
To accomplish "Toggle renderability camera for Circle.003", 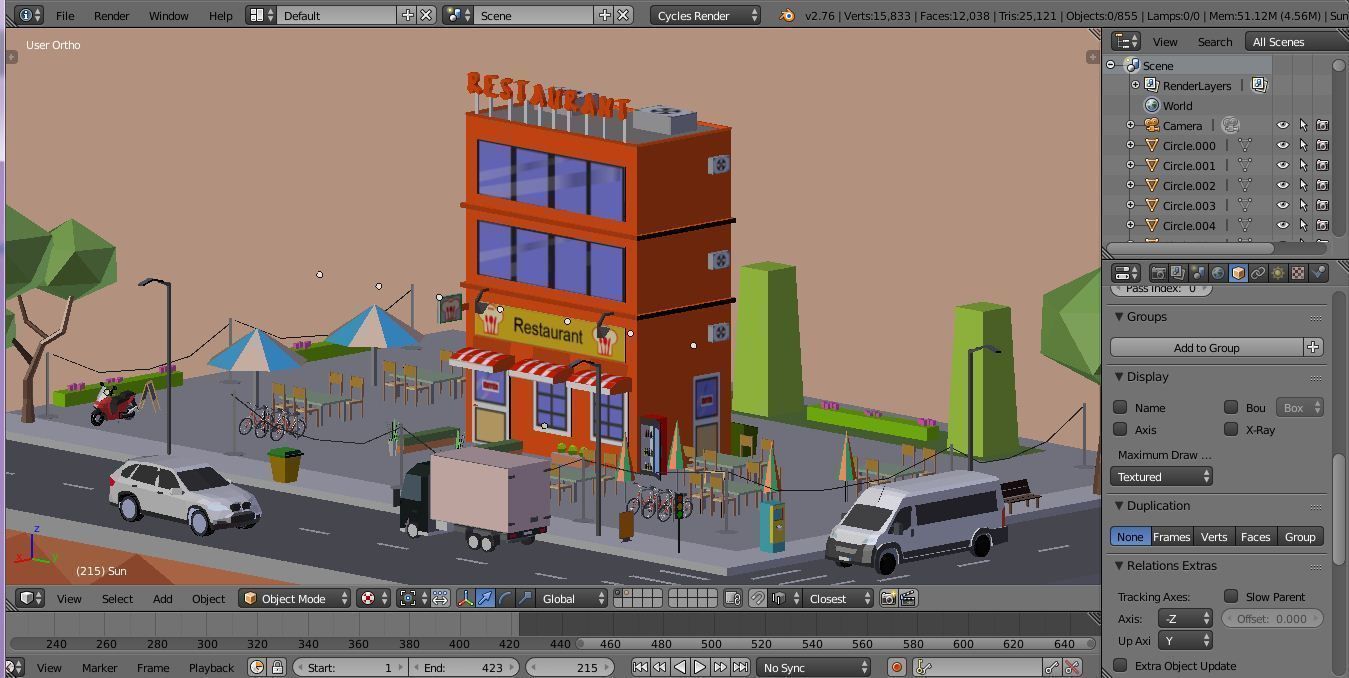I will pos(1322,205).
